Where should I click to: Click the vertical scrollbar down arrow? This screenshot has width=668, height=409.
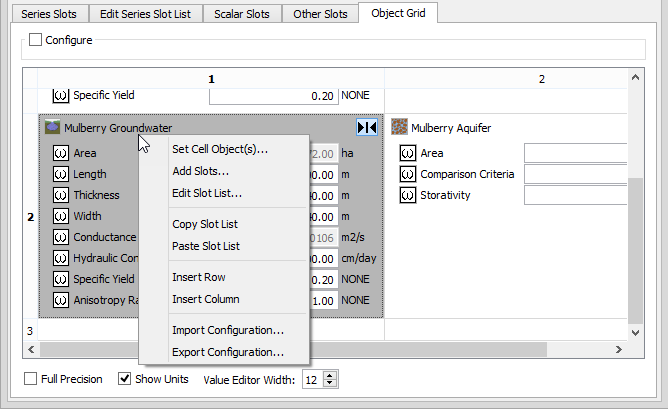[x=635, y=331]
